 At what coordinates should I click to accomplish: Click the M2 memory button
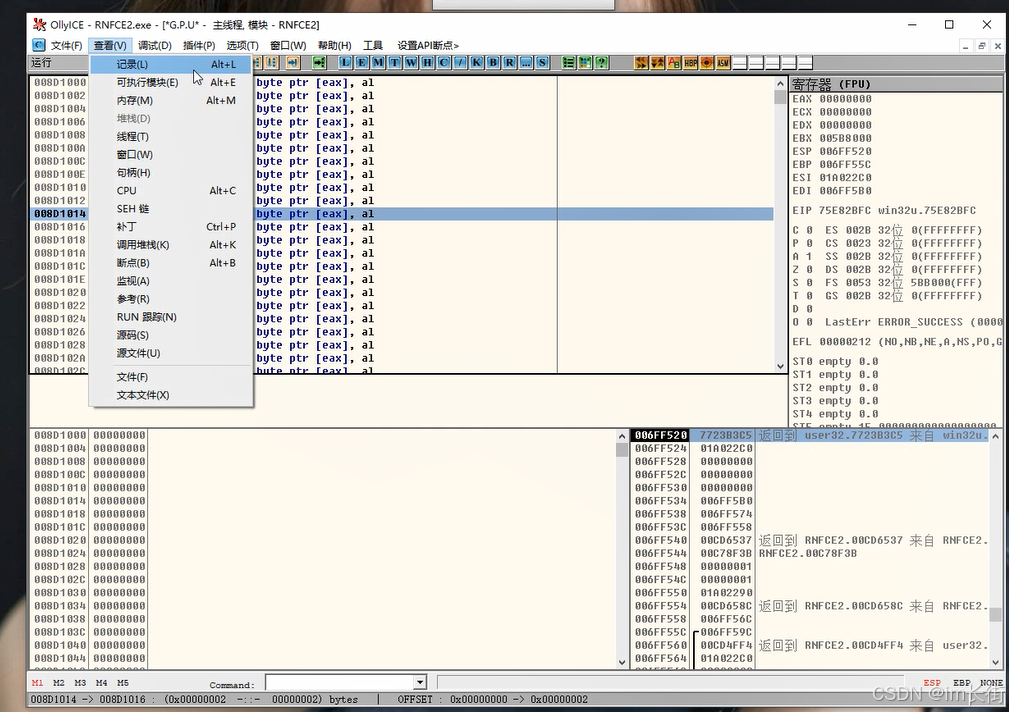59,683
